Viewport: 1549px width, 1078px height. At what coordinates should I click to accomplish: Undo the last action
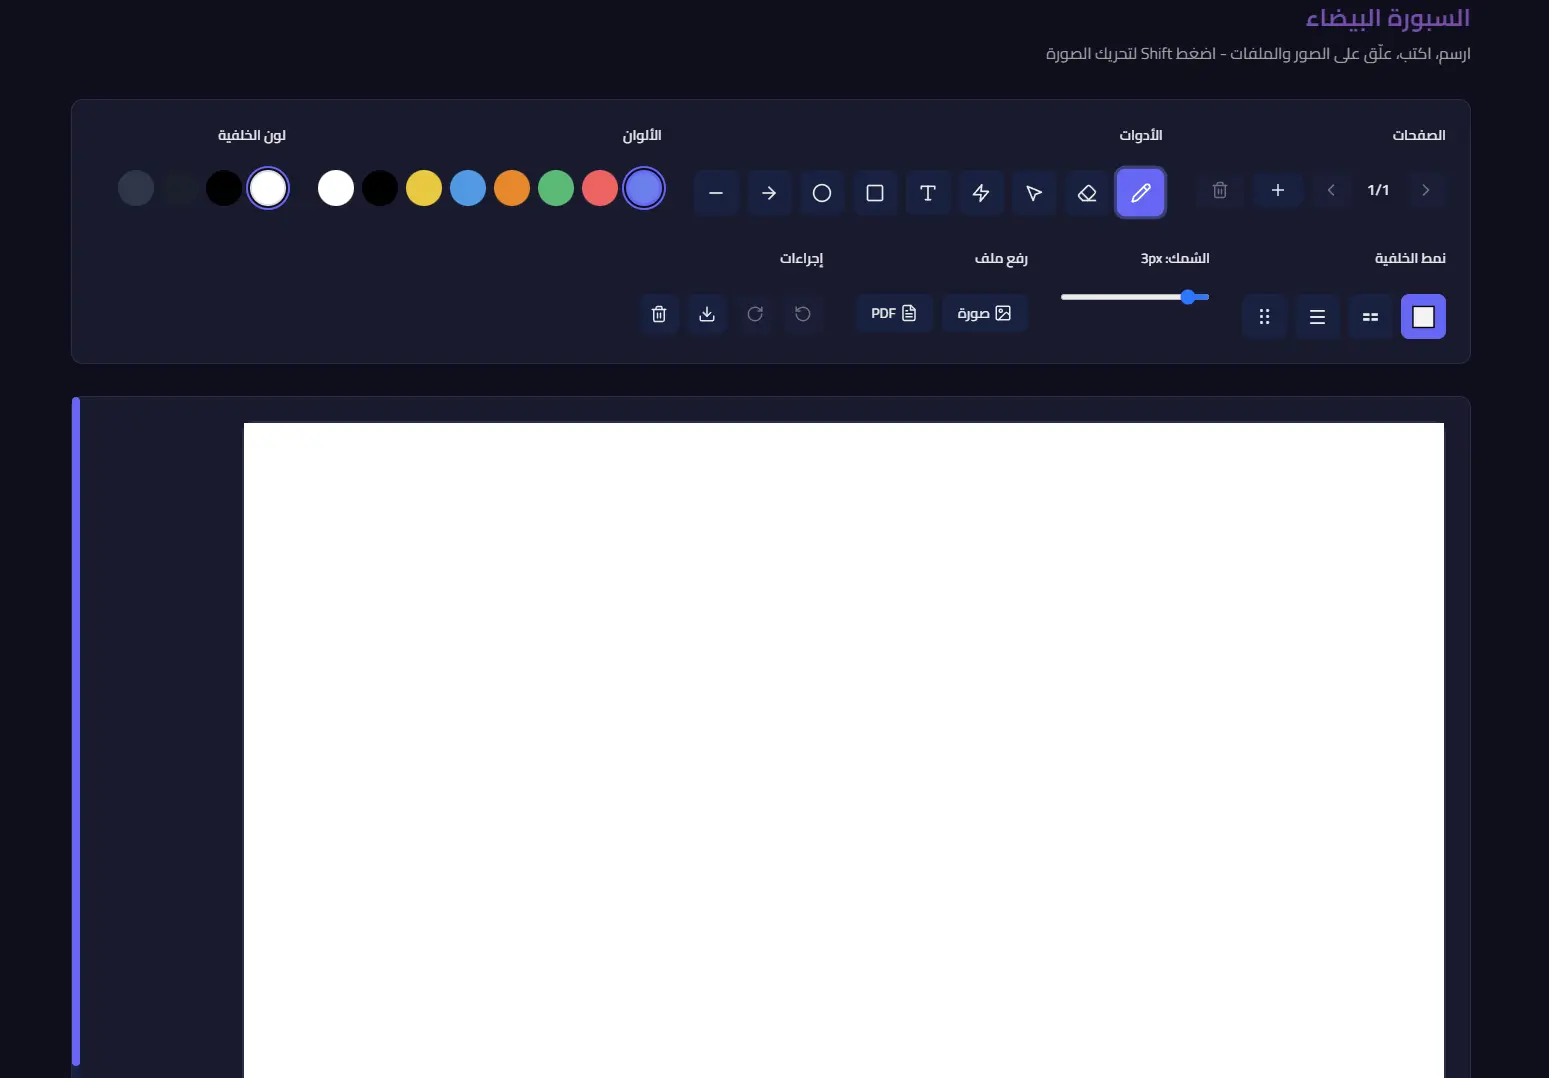click(803, 313)
